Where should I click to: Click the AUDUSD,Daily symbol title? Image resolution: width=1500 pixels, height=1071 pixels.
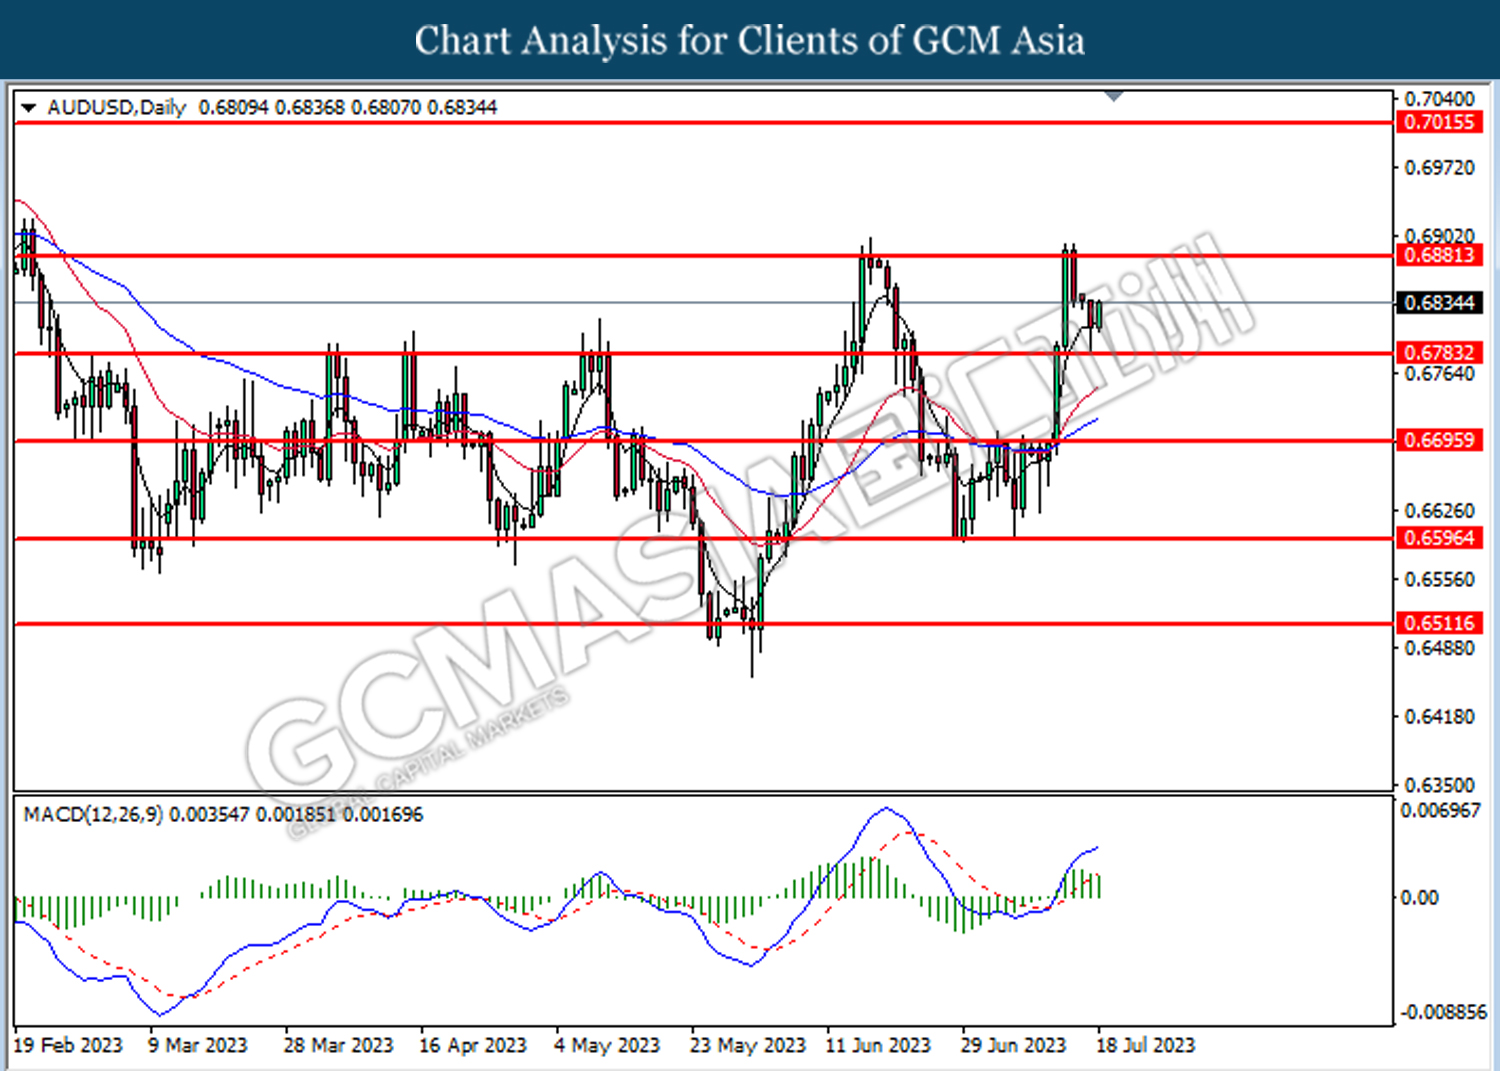point(116,107)
